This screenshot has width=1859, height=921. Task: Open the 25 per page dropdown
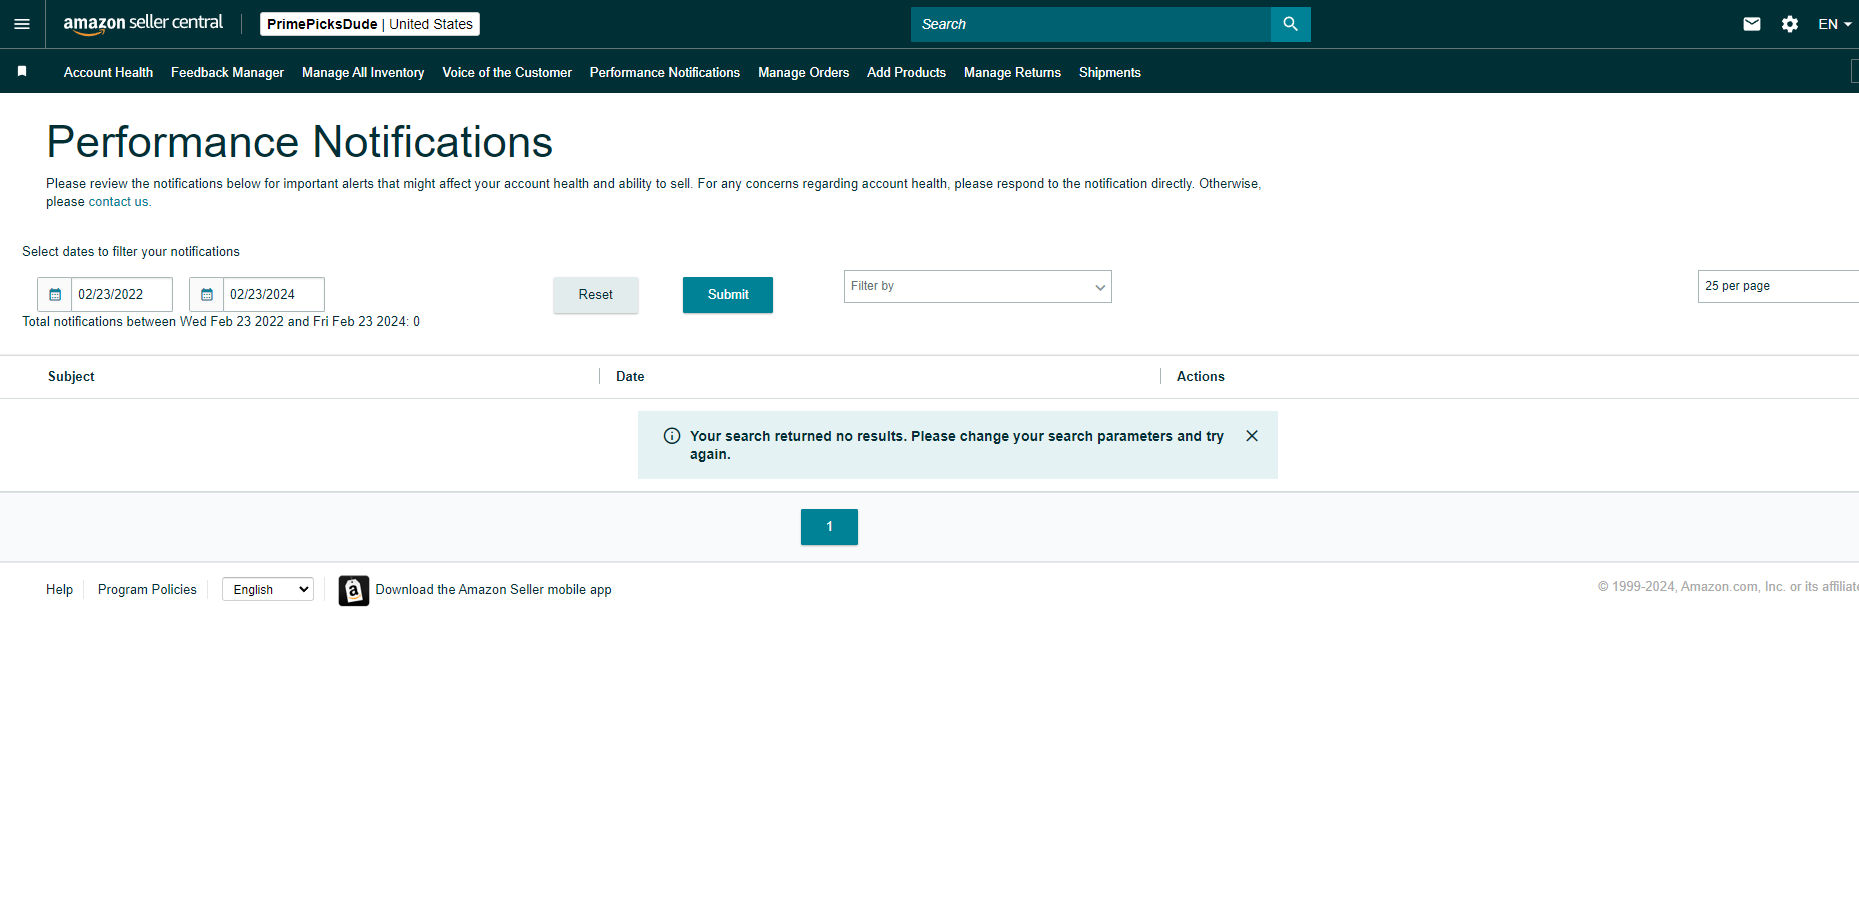1778,286
